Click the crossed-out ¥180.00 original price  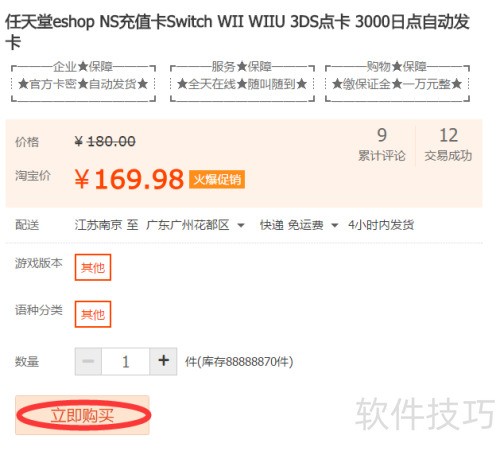pos(105,142)
